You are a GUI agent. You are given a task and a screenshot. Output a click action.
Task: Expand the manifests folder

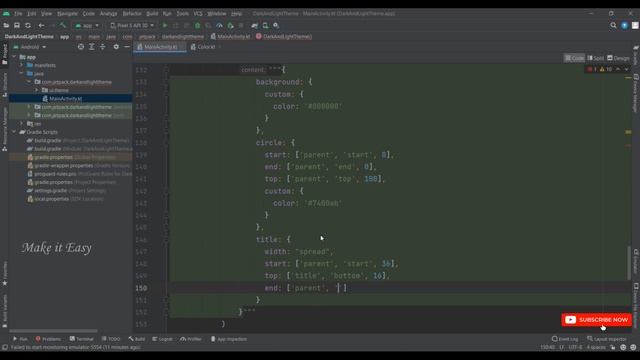click(x=22, y=65)
